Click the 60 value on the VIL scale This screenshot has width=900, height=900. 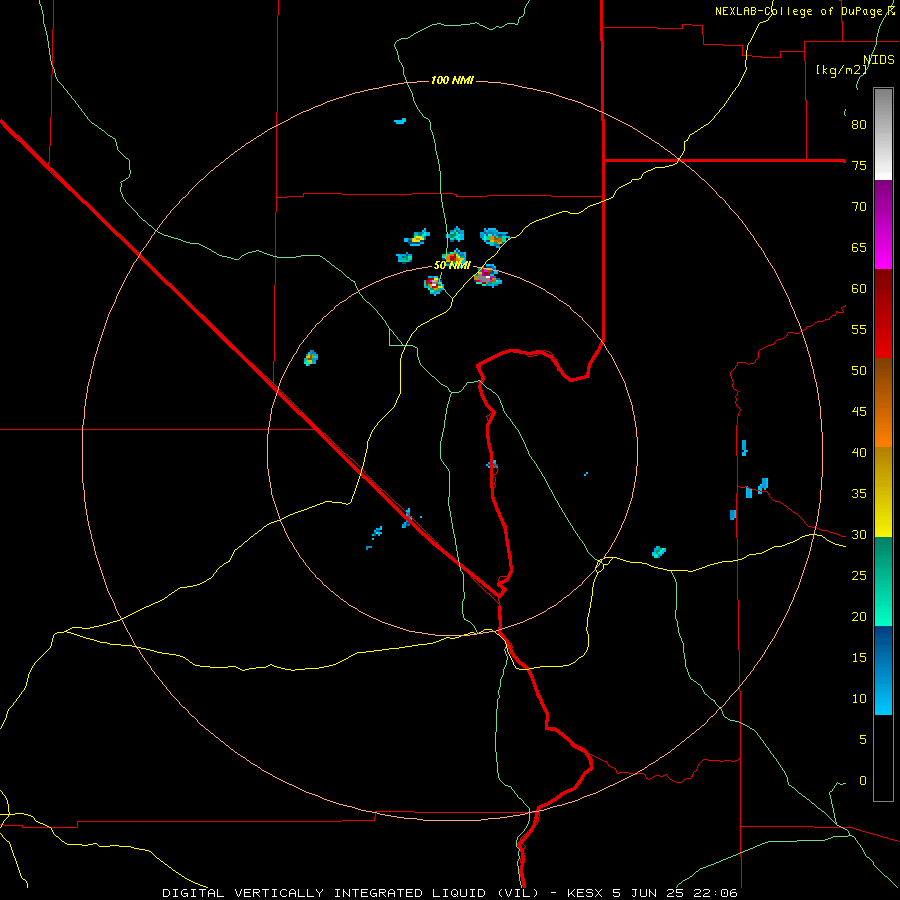coord(859,289)
